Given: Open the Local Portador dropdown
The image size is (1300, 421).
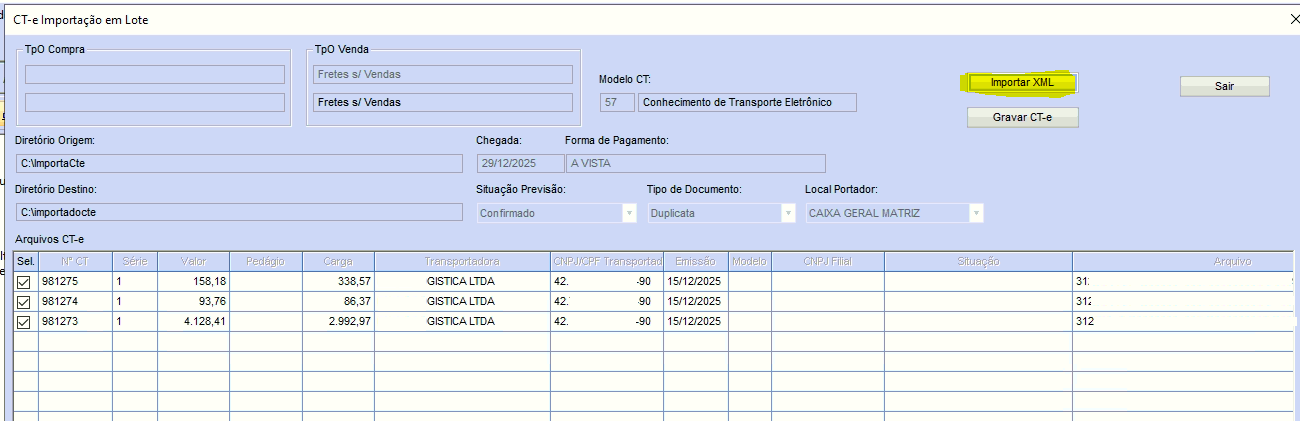Looking at the screenshot, I should tap(976, 213).
